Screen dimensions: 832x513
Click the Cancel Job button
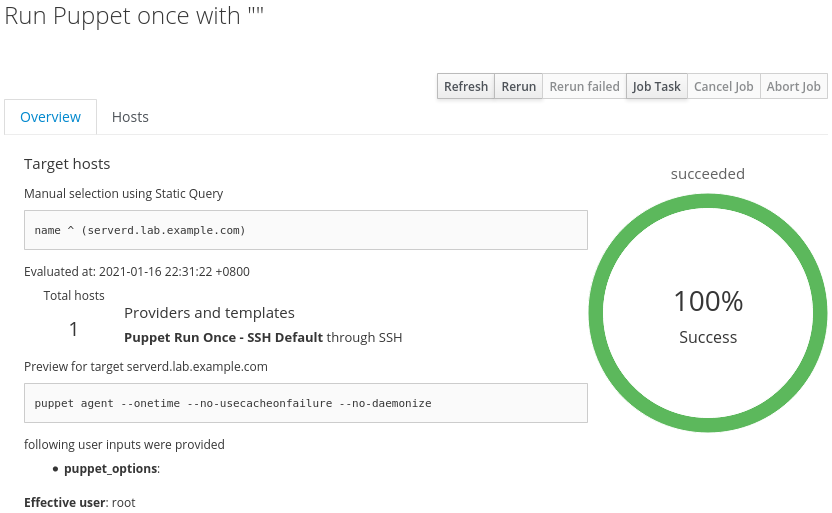coord(723,86)
